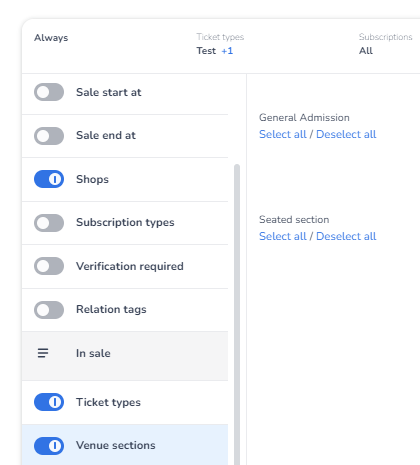Screen dimensions: 420x465
Task: Click the In sale list icon
Action: coord(43,353)
